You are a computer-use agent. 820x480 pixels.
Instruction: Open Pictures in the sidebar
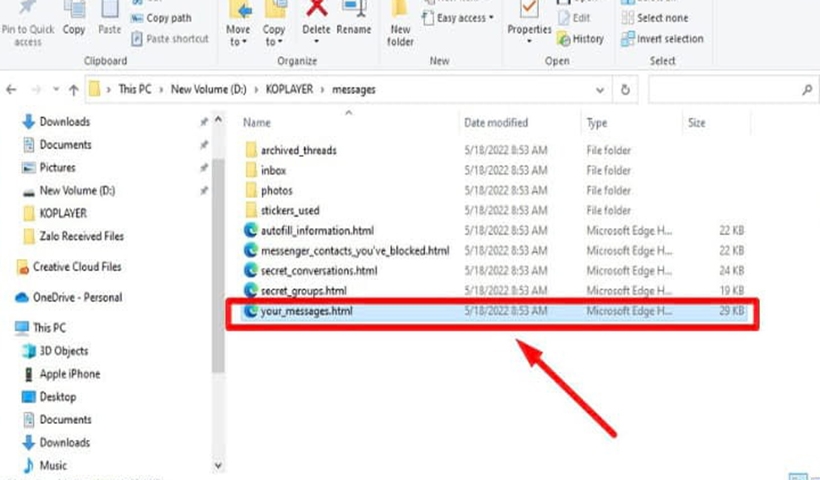(58, 168)
